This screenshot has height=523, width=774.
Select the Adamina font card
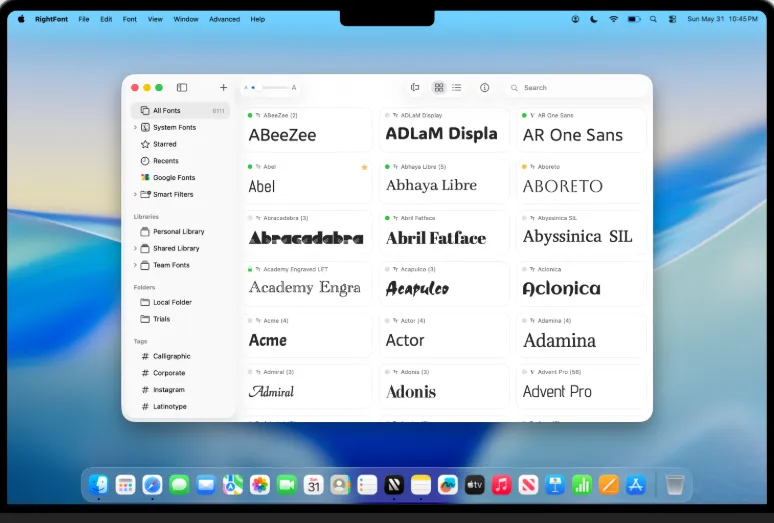[x=581, y=336]
